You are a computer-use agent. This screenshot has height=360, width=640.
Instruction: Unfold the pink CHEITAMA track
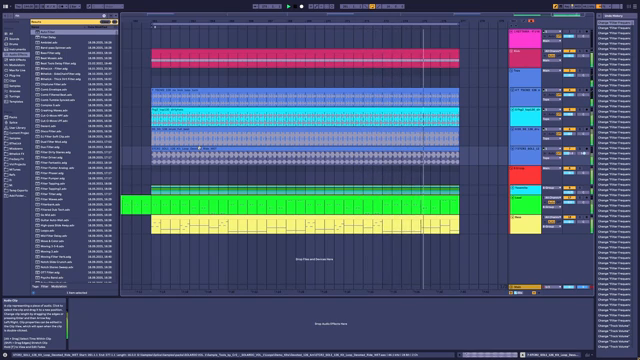tap(511, 32)
